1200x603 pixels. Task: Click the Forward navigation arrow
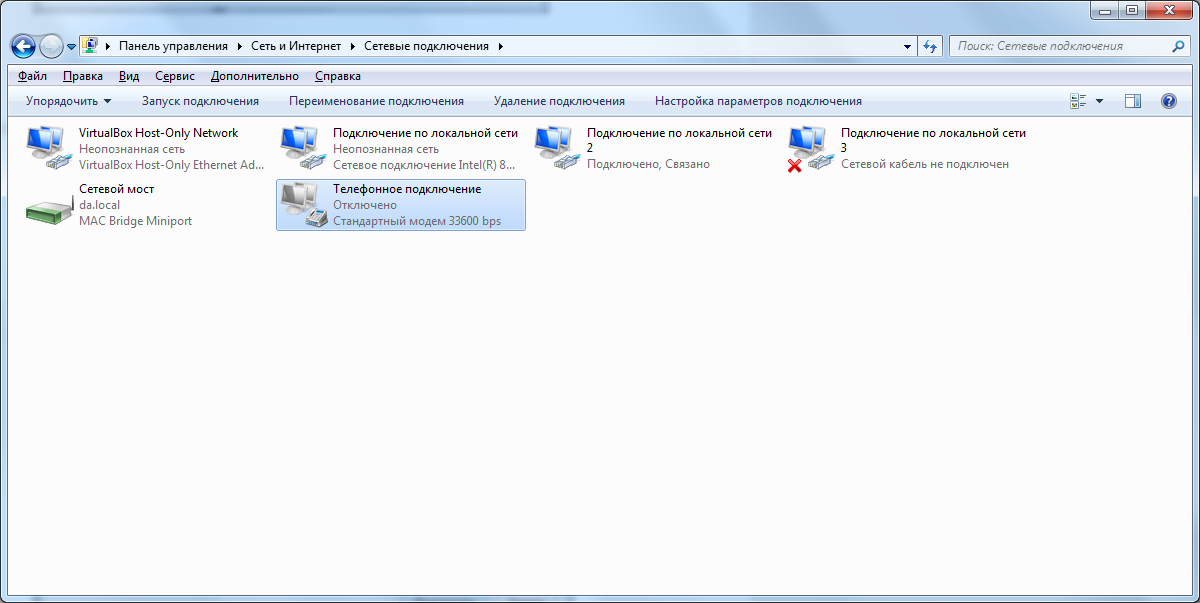[x=51, y=46]
